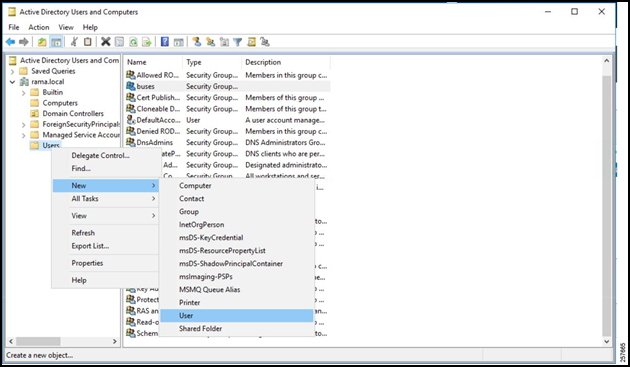
Task: Click the Export List toolbar icon
Action: click(147, 42)
